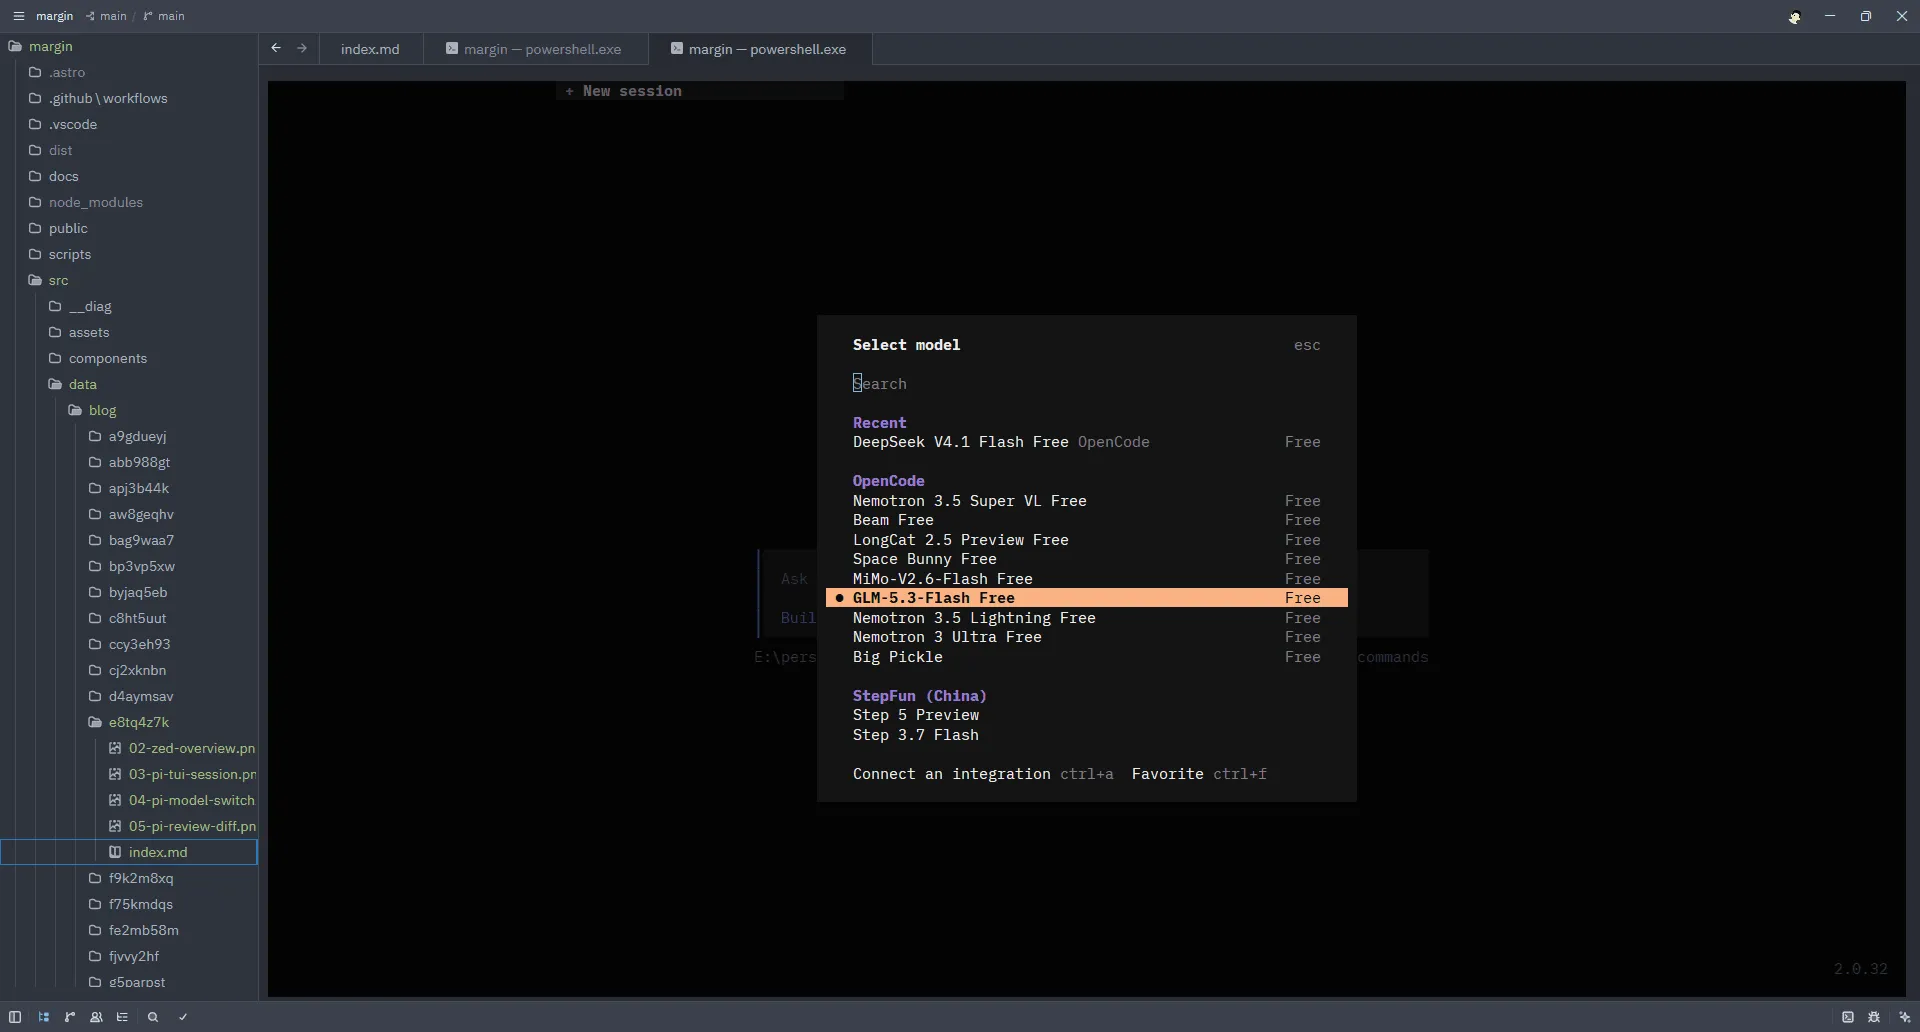Expand the node_modules folder
This screenshot has width=1920, height=1032.
(x=95, y=202)
